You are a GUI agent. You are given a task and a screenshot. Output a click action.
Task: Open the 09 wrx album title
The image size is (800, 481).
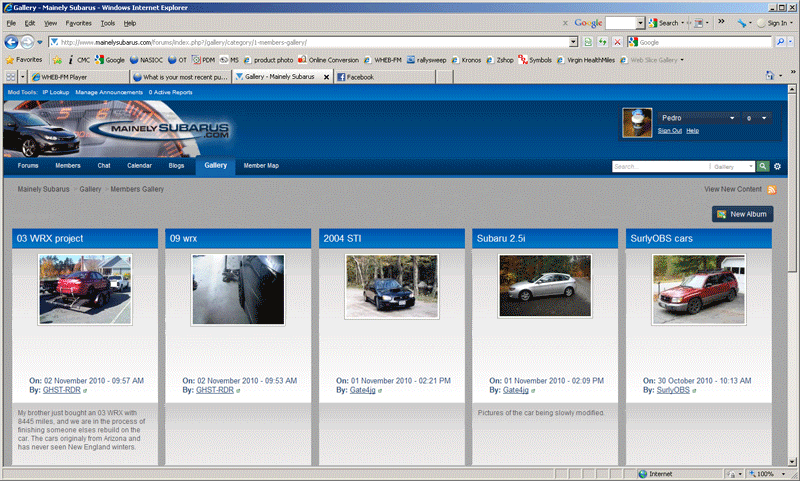click(183, 239)
